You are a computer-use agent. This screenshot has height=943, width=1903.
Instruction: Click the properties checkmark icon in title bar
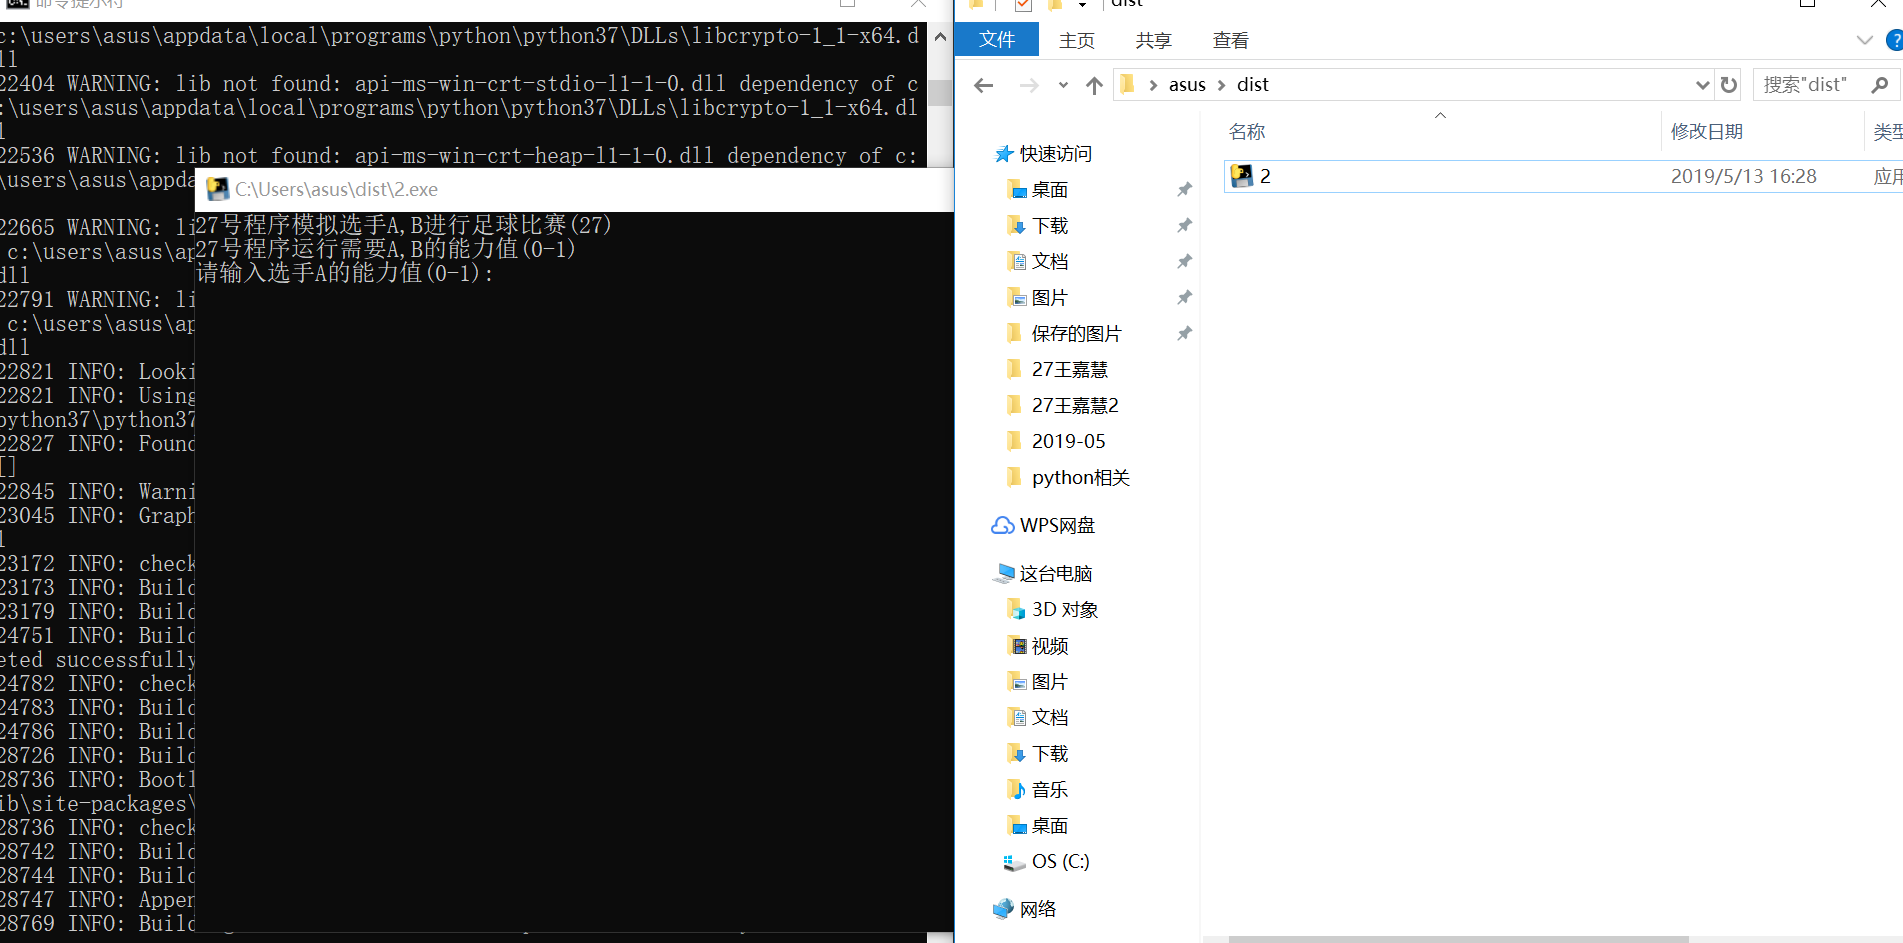click(x=1023, y=5)
